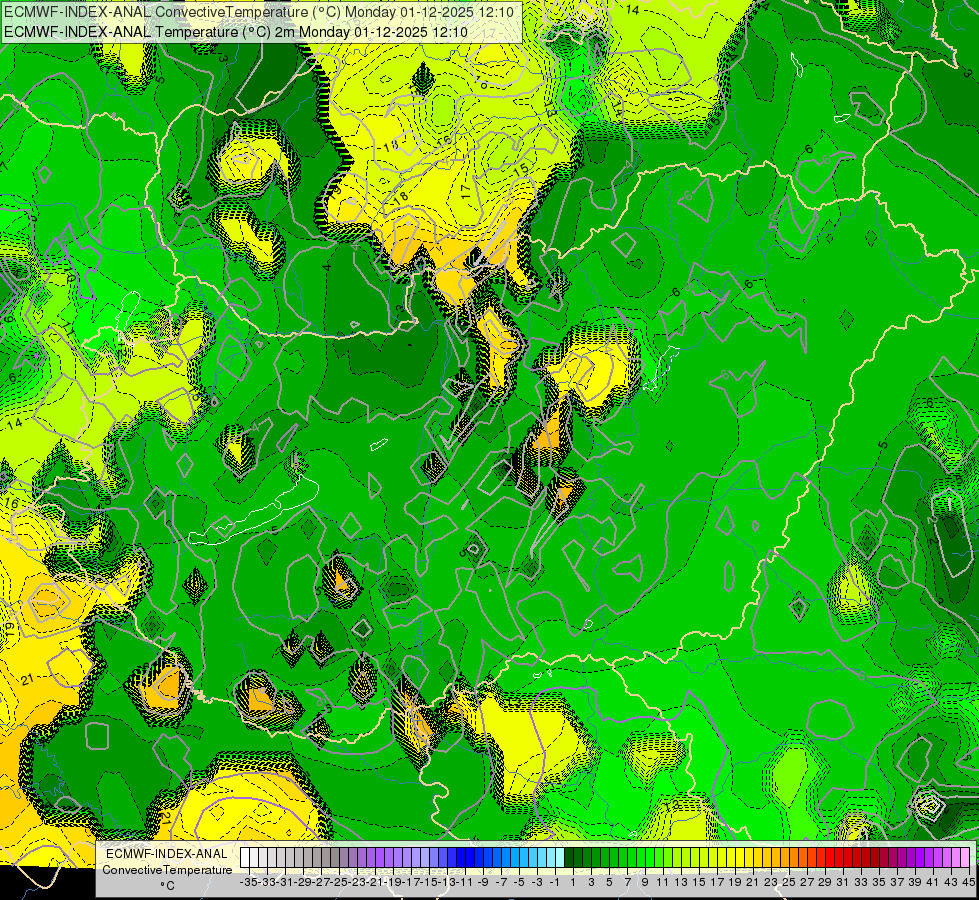Click the Temperature 2m title line
The width and height of the screenshot is (979, 900).
click(235, 32)
